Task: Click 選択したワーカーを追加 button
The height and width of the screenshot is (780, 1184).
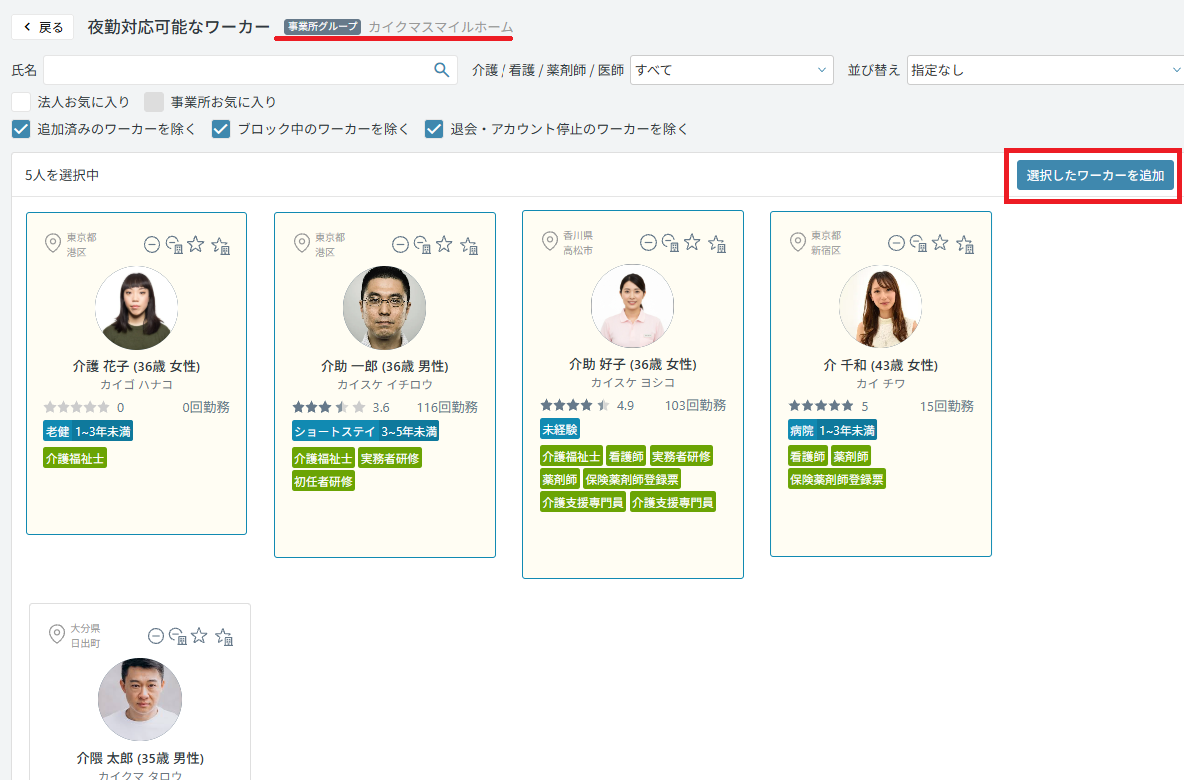Action: click(1095, 175)
